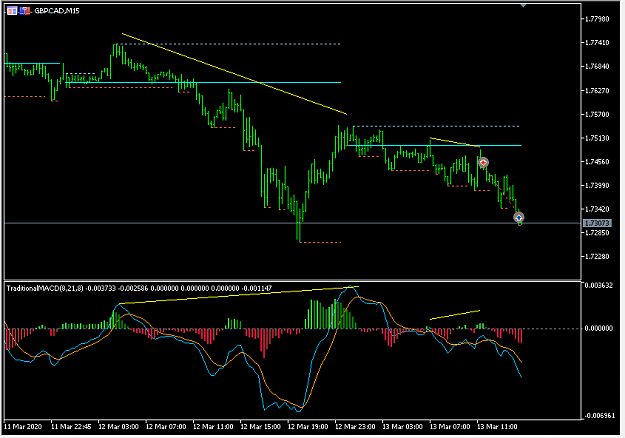The image size is (625, 438).
Task: Click price scale value 1.76840
Action: 597,67
